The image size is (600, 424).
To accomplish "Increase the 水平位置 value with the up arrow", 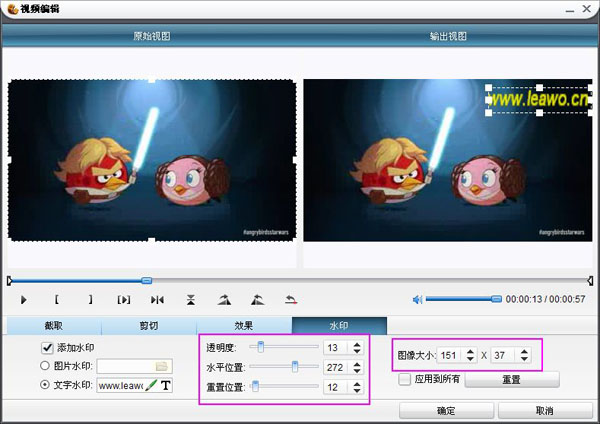I will tap(357, 364).
